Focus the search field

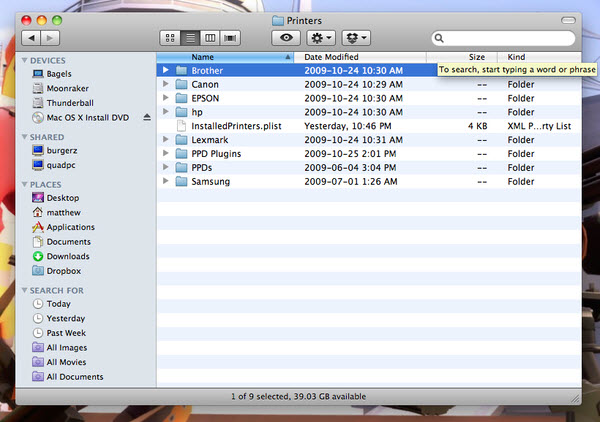pos(503,38)
